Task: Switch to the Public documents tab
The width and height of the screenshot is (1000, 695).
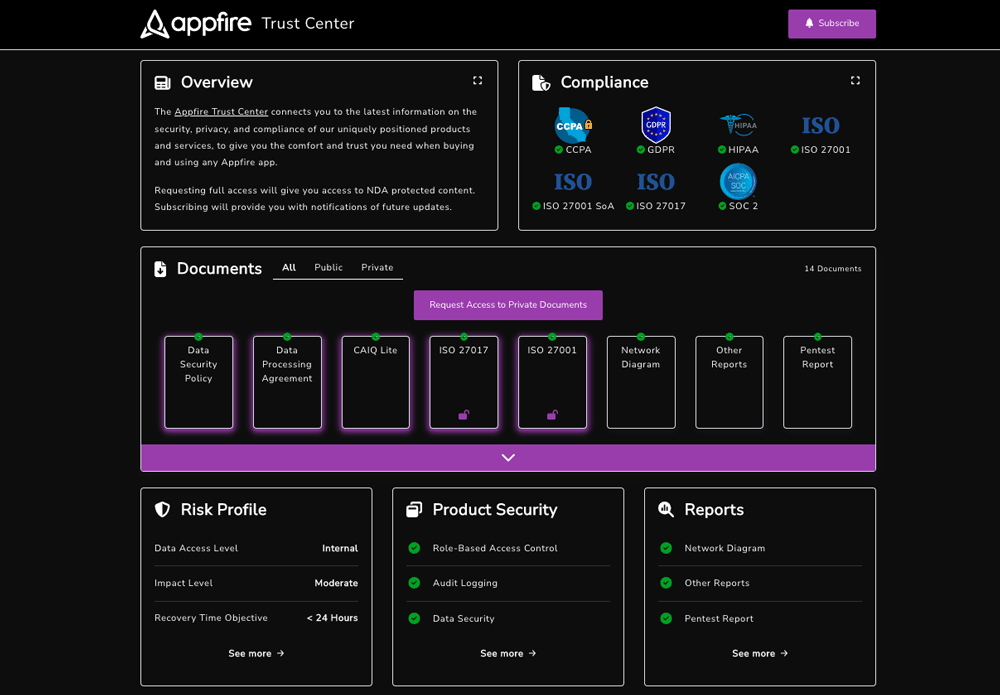Action: pyautogui.click(x=328, y=268)
